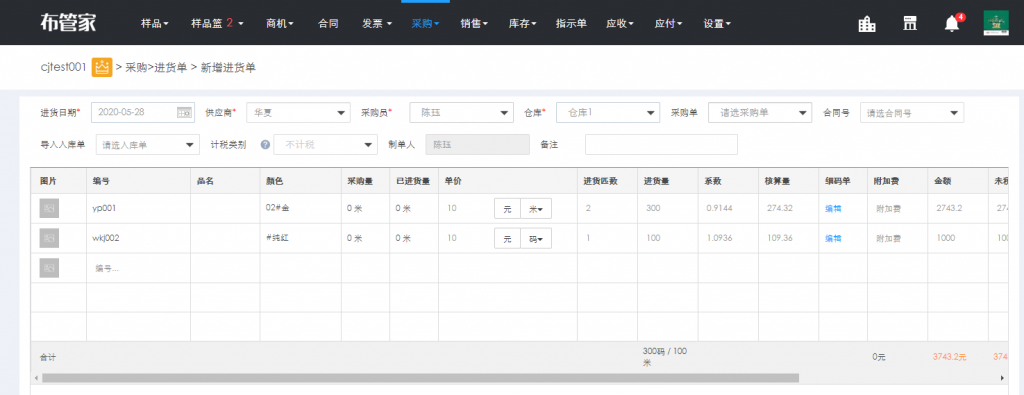This screenshot has height=395, width=1024.
Task: Open the 采购 menu
Action: tap(426, 24)
